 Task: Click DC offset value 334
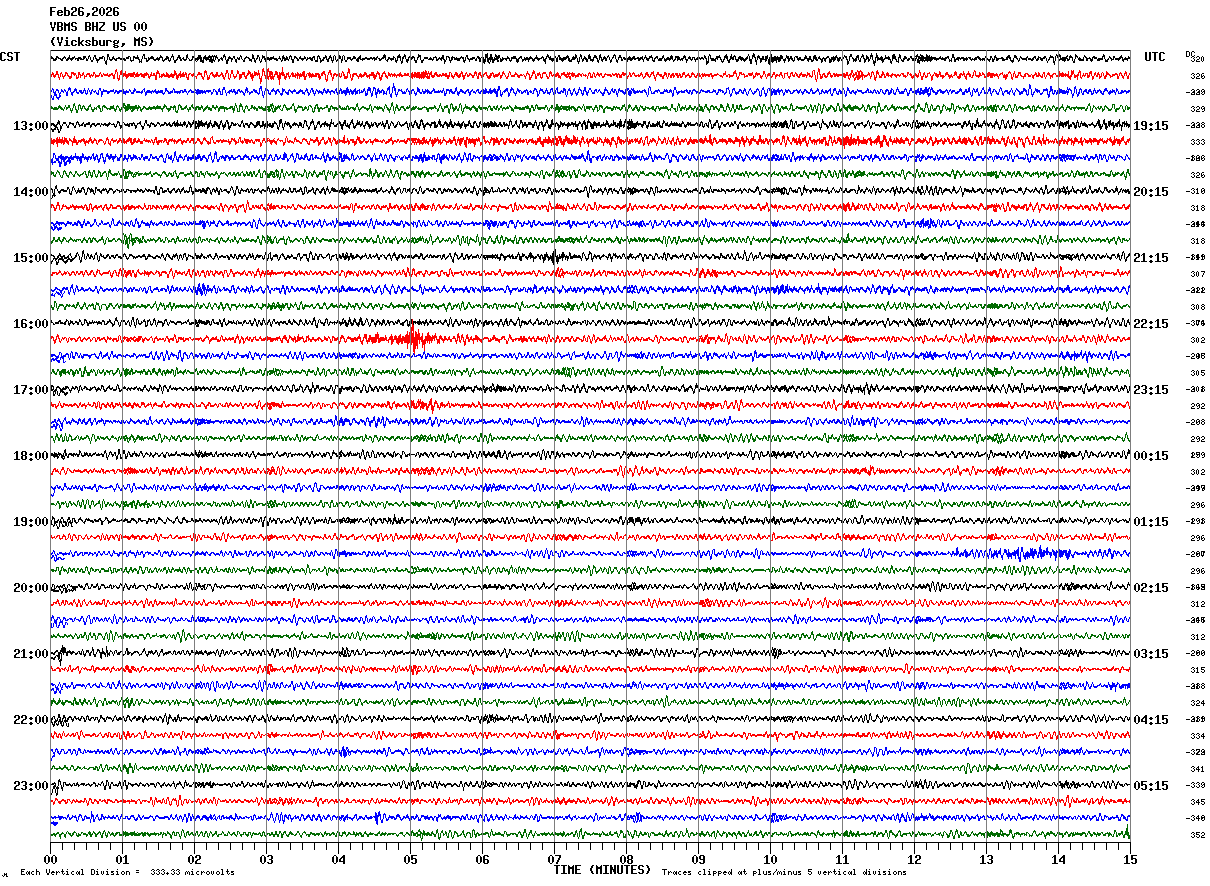[1197, 736]
